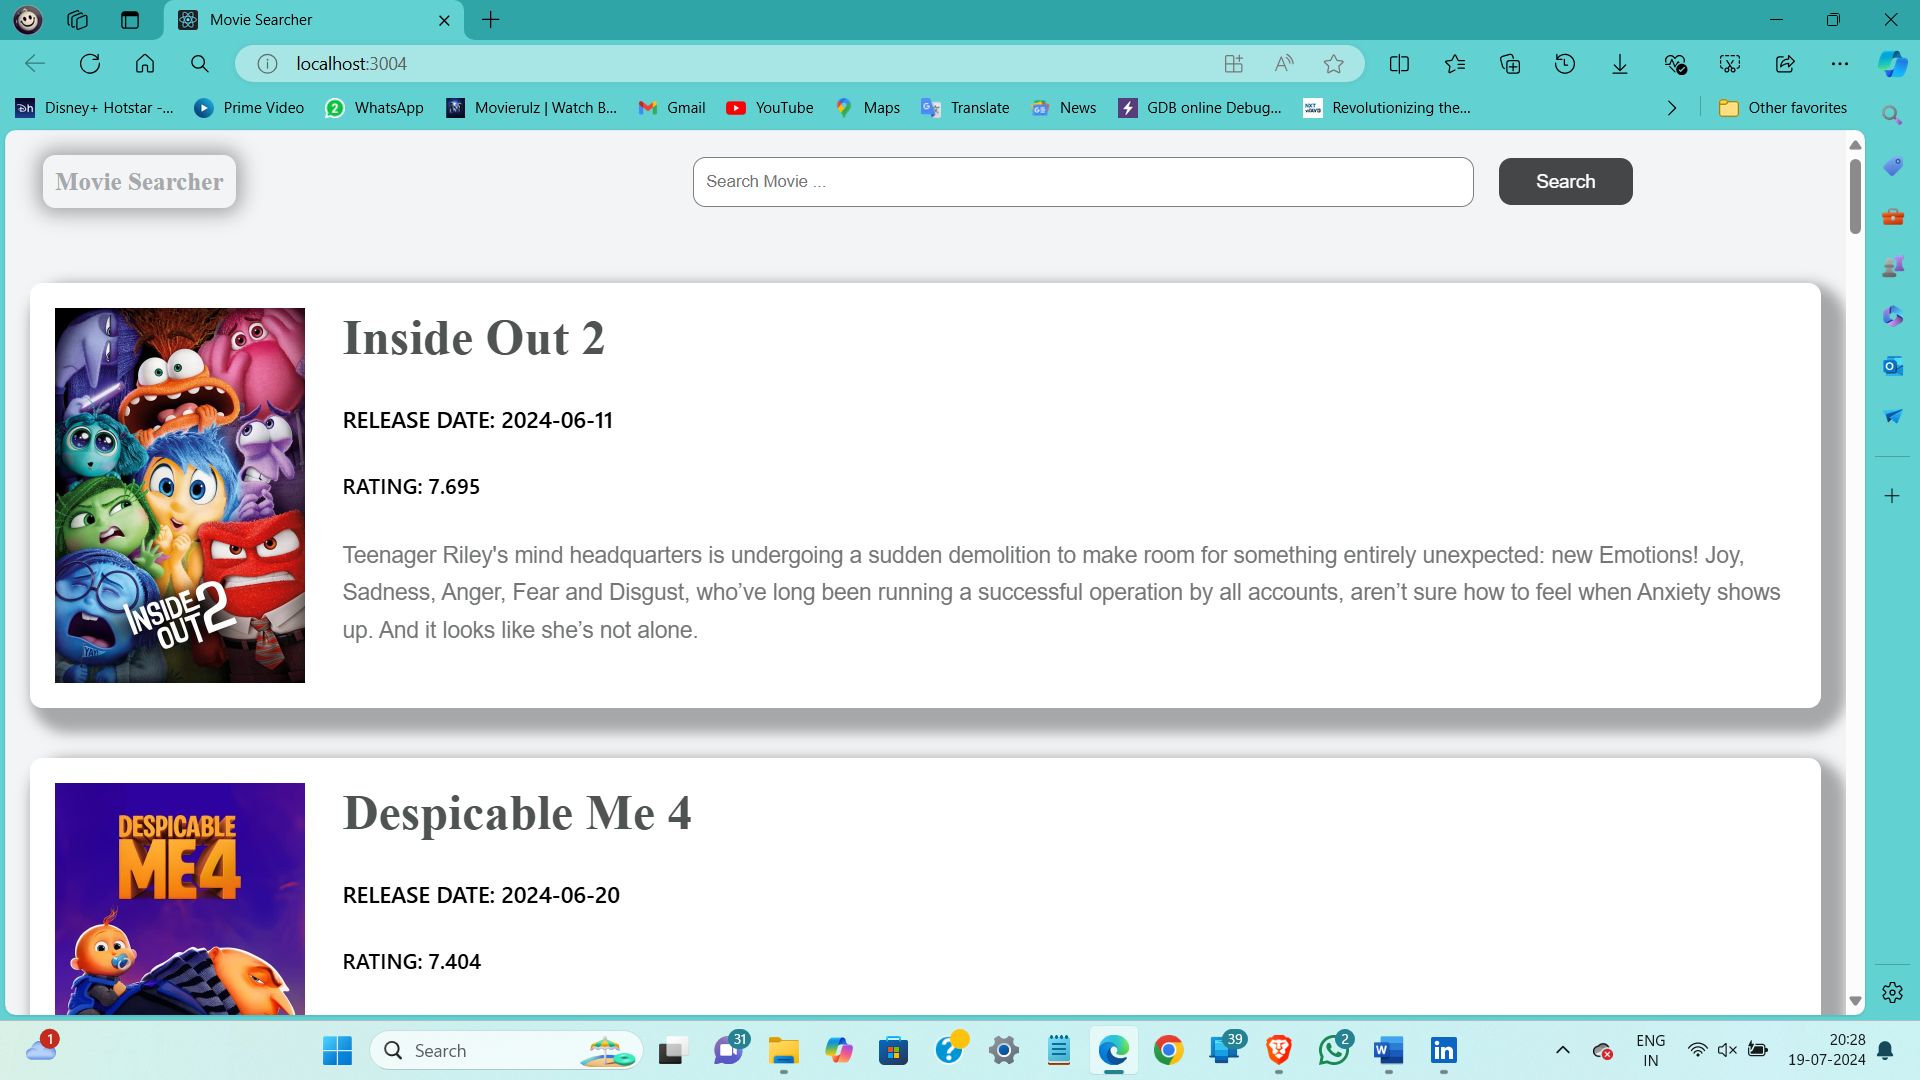Open the Workspaces icon in title bar
Viewport: 1920px width, 1080px height.
tap(78, 20)
